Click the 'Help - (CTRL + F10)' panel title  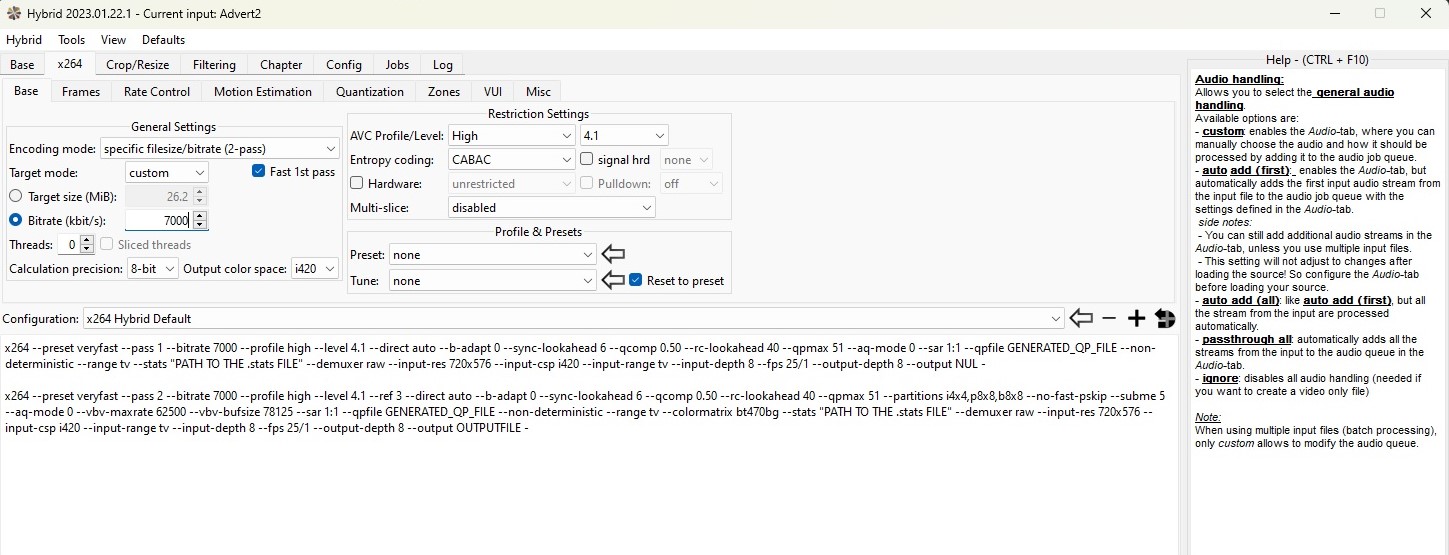1316,60
